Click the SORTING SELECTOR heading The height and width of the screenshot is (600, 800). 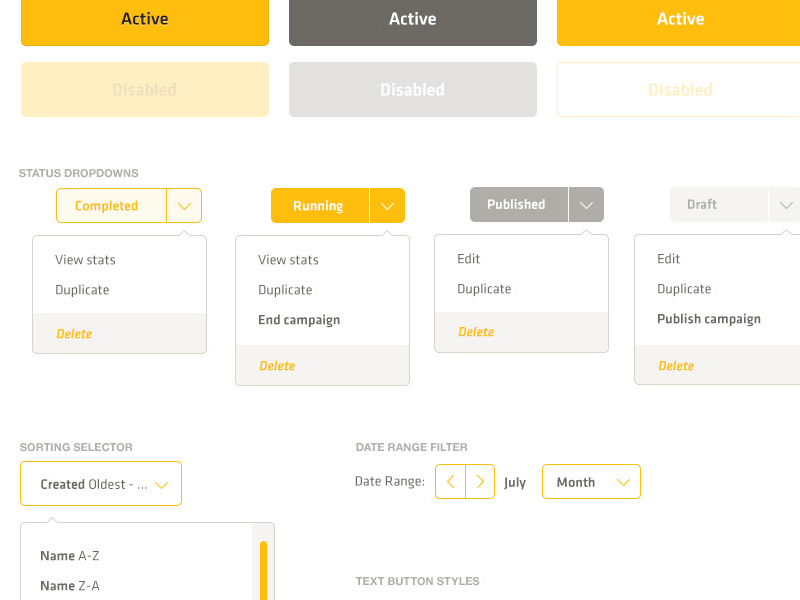pyautogui.click(x=76, y=447)
